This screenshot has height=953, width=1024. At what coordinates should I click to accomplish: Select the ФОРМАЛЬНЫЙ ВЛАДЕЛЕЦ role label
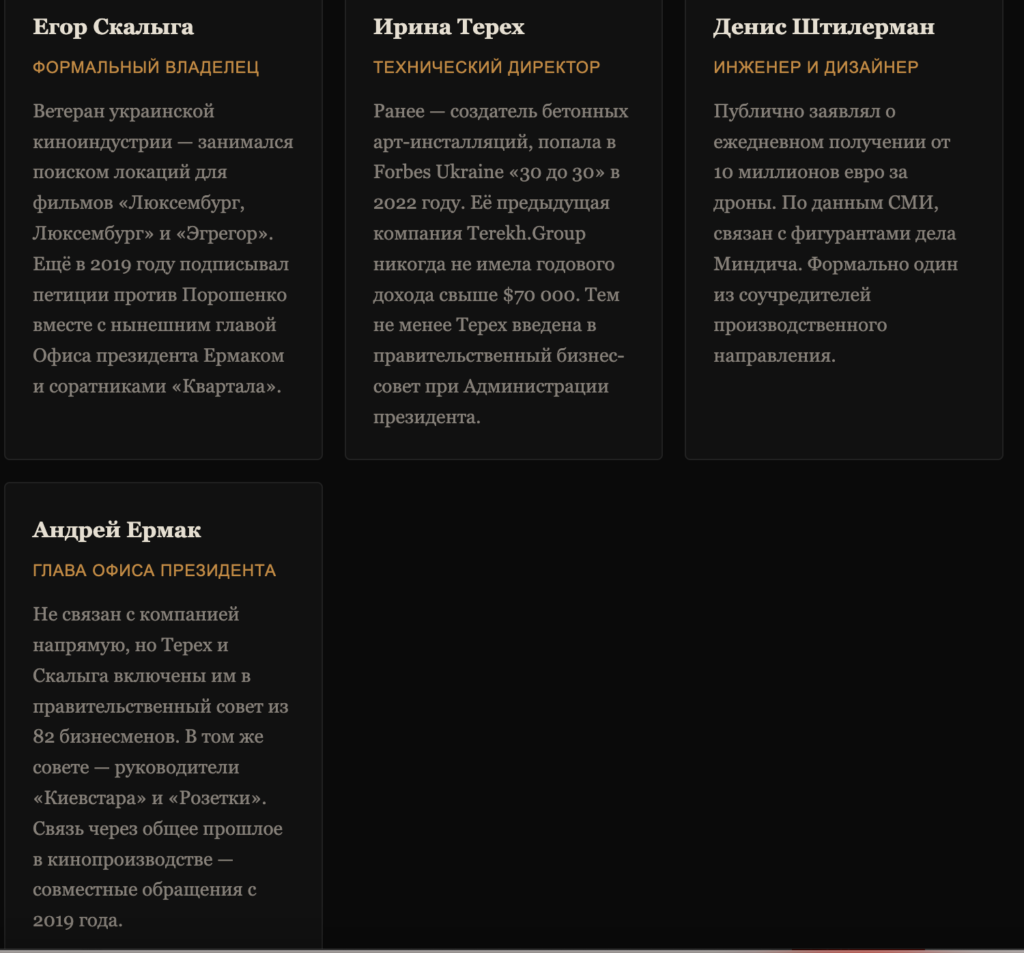coord(146,67)
